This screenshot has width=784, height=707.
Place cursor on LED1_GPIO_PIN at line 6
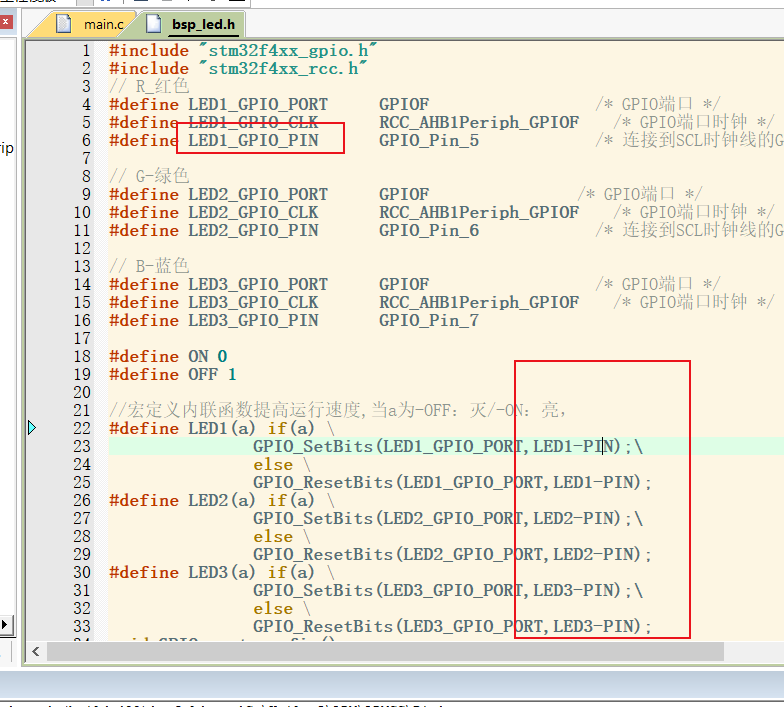pyautogui.click(x=253, y=141)
